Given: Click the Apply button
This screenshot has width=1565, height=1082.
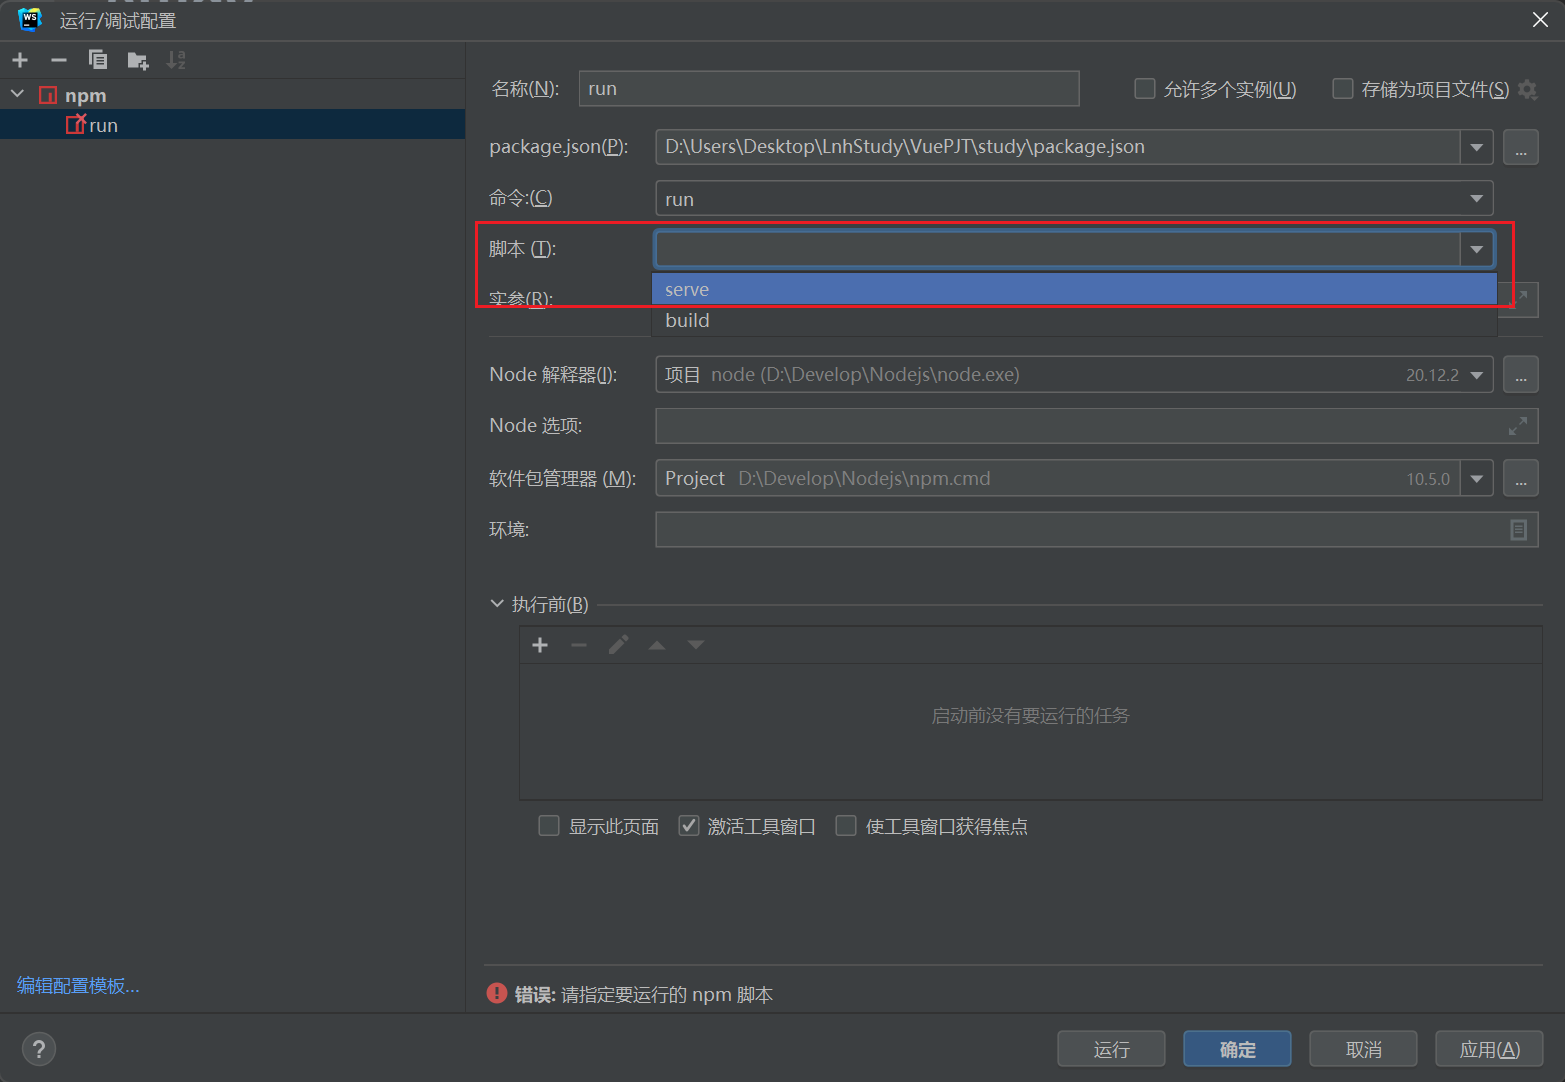Looking at the screenshot, I should point(1489,1049).
